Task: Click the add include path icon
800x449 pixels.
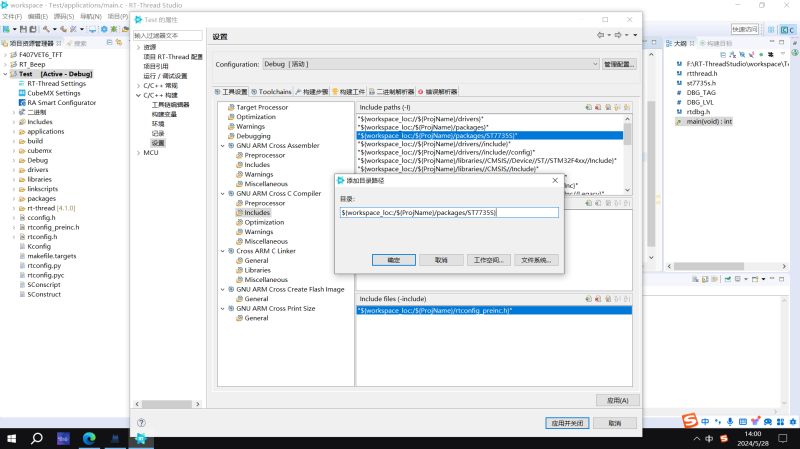Action: (x=589, y=107)
